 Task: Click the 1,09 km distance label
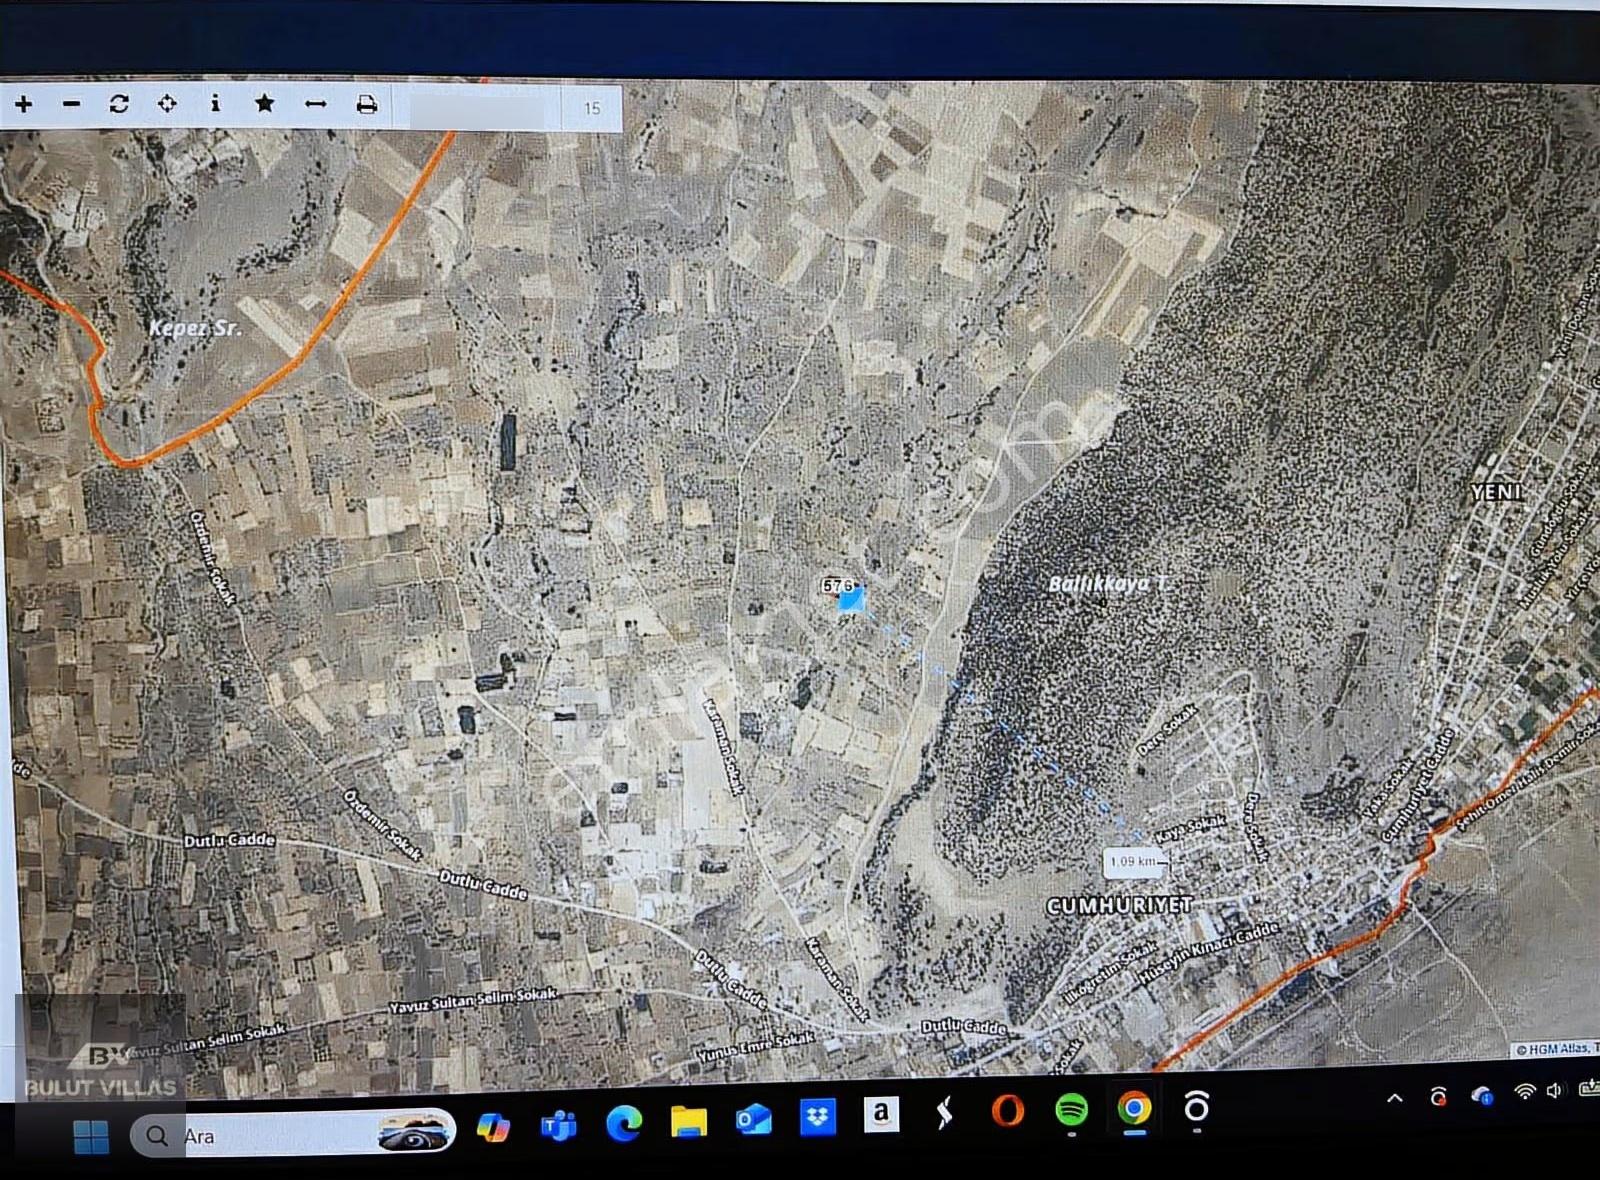point(1133,862)
